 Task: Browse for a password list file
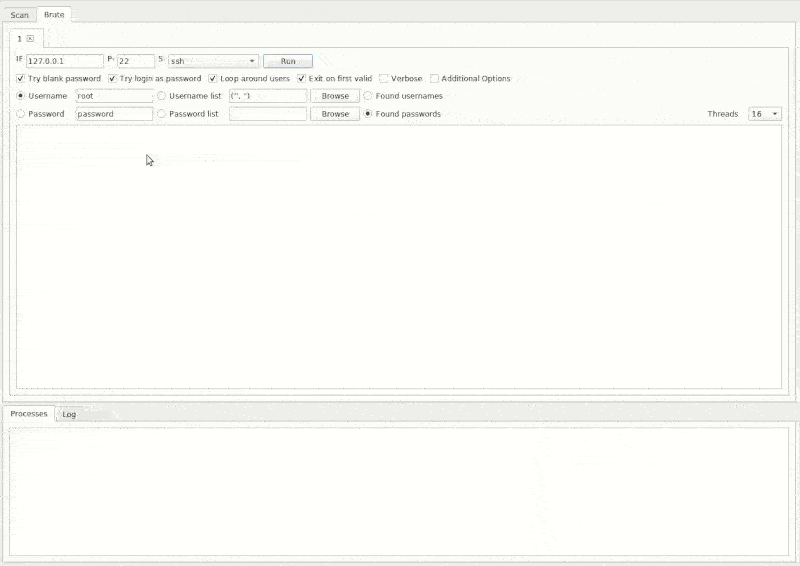coord(335,114)
